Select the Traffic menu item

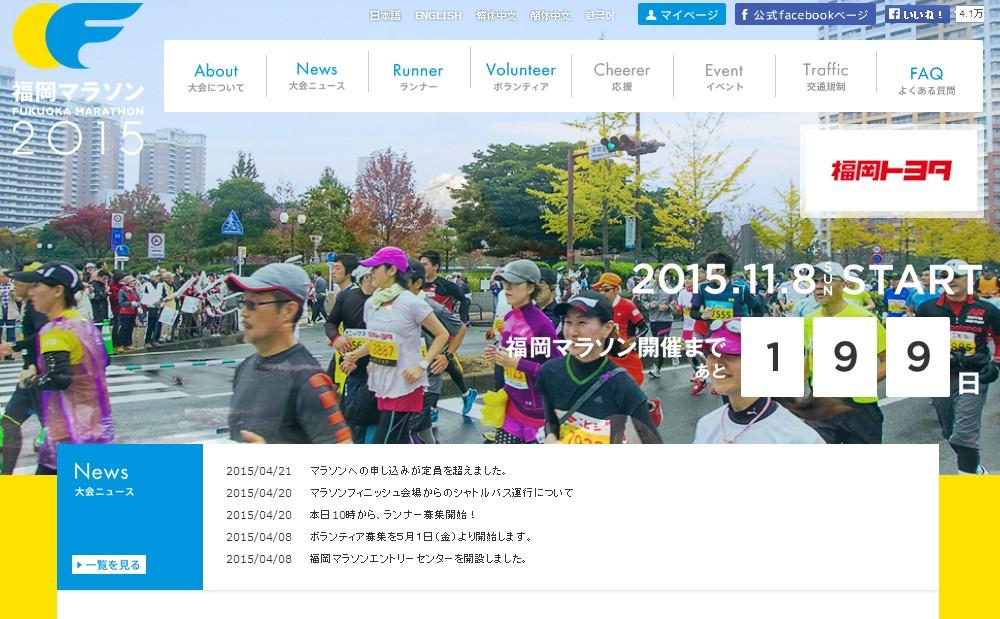tap(825, 76)
